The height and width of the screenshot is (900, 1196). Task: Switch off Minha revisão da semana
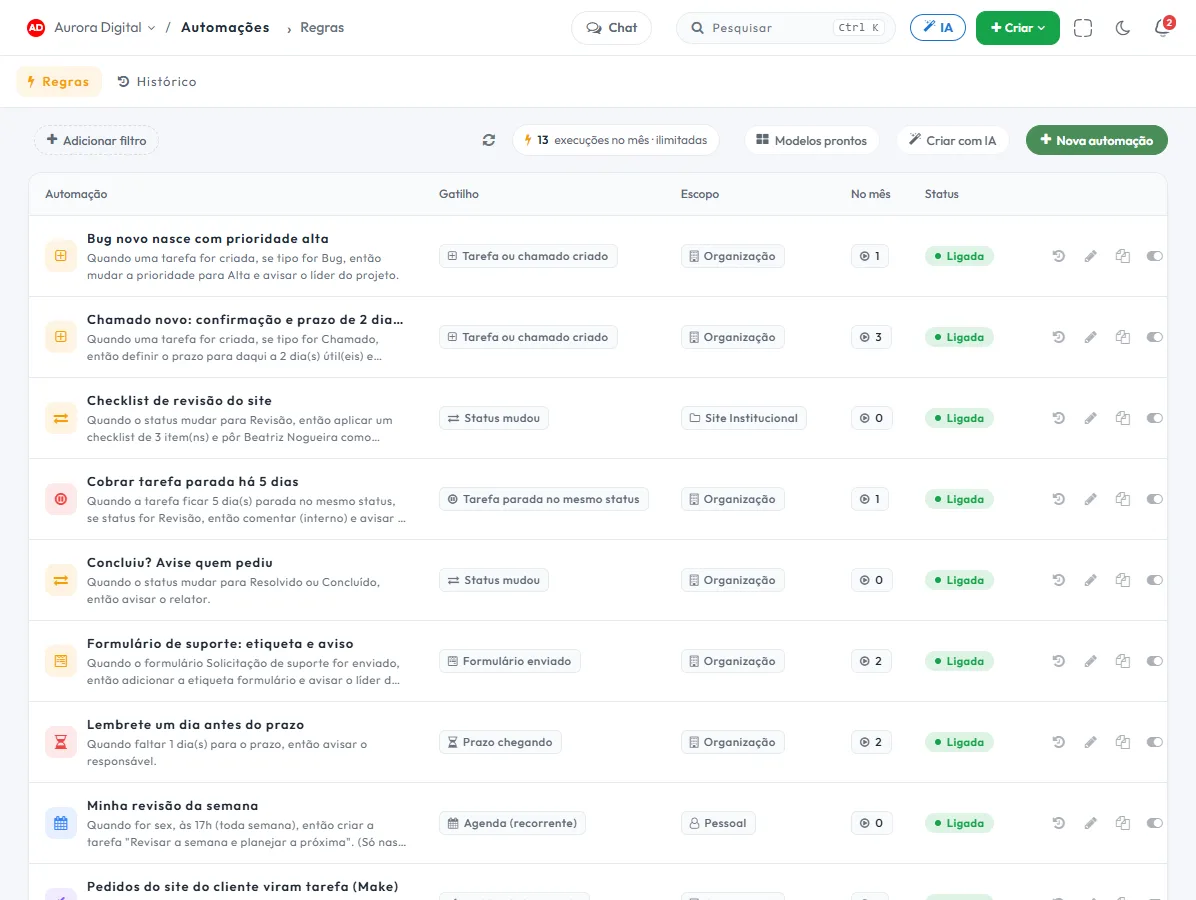tap(1155, 823)
